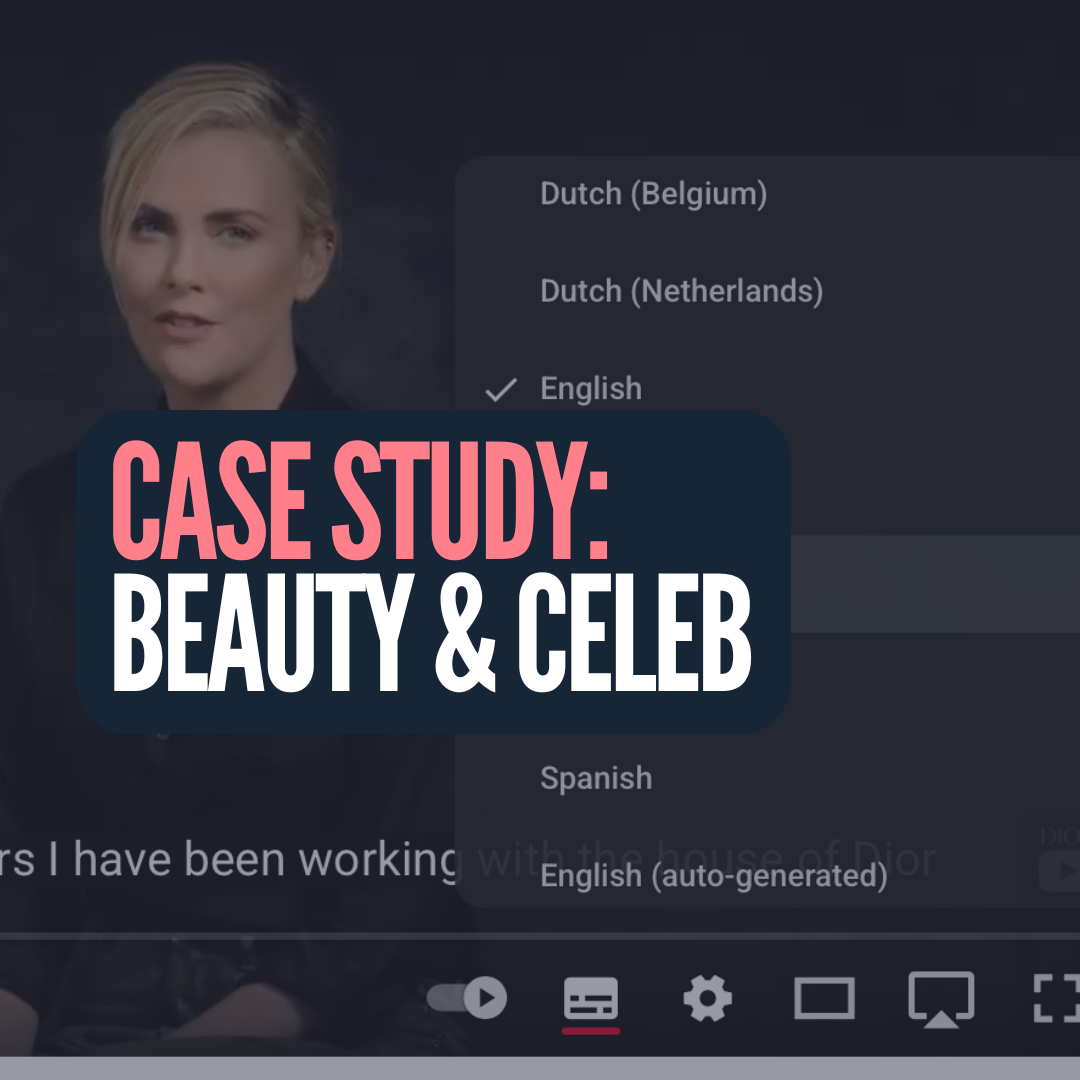Open the AirPlay cast icon
1080x1080 pixels.
coord(941,999)
